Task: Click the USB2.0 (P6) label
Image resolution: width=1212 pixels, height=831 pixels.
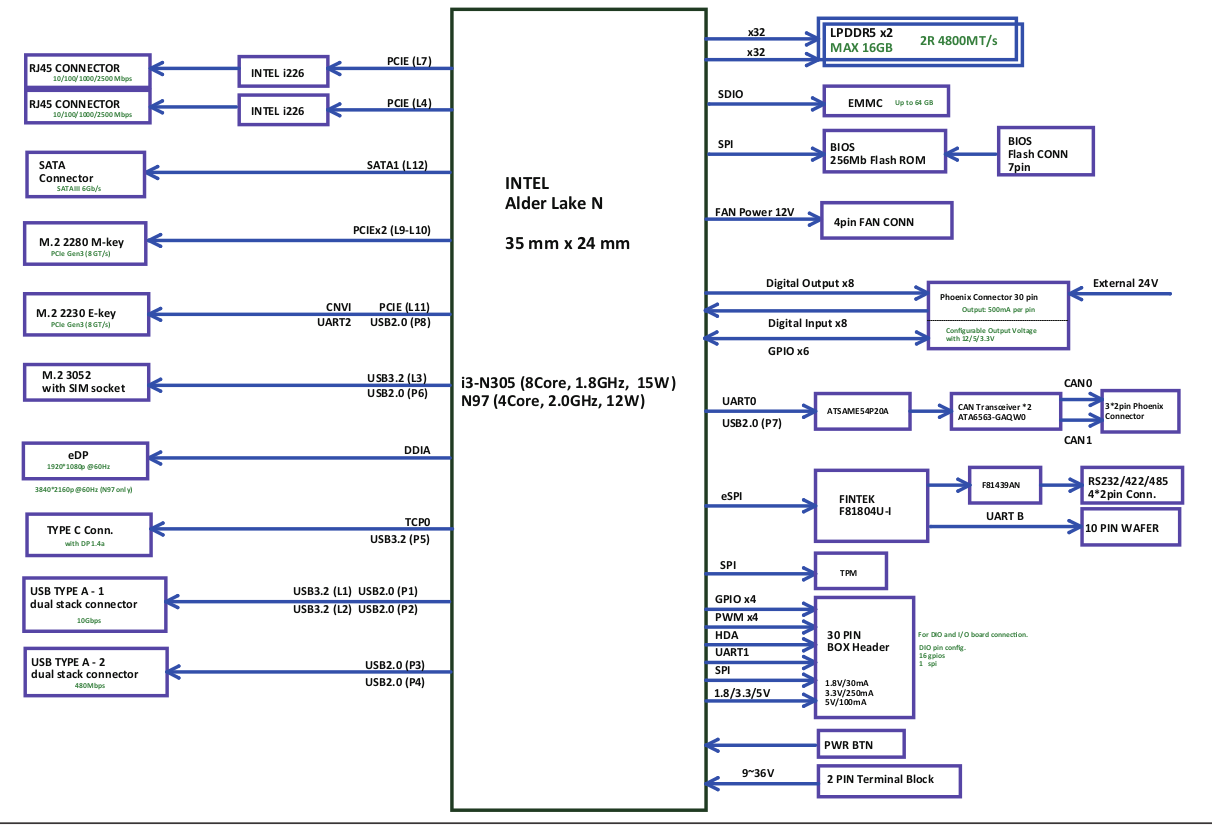Action: 398,394
